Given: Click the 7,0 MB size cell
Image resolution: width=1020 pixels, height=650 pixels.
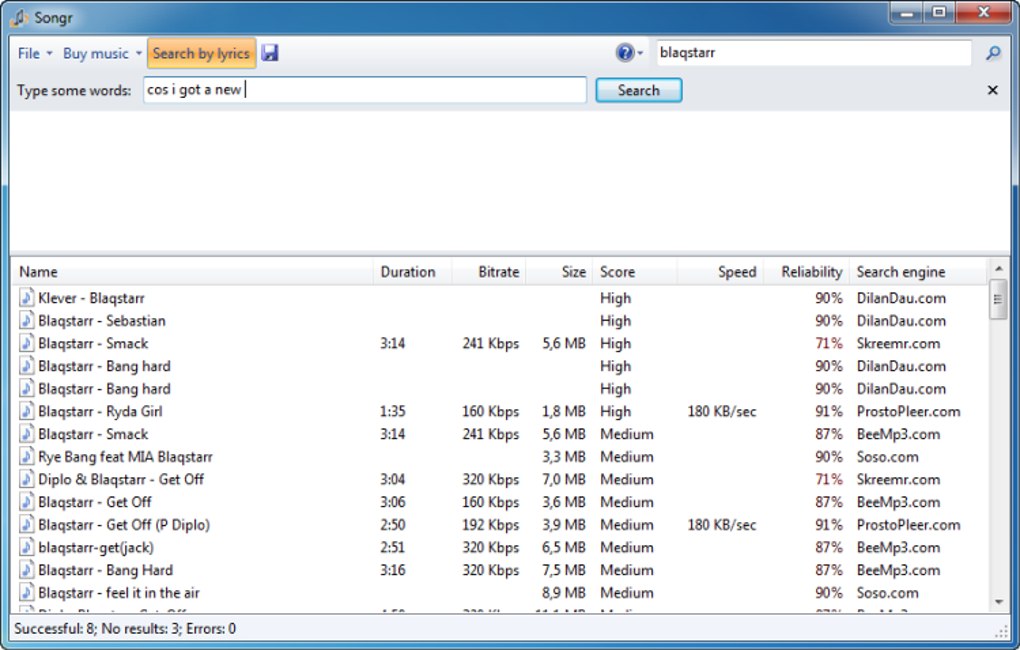Looking at the screenshot, I should (x=564, y=480).
